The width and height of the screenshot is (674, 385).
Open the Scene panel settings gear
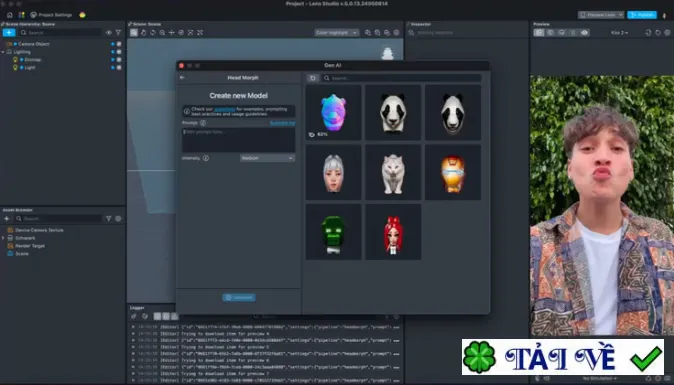[x=396, y=33]
